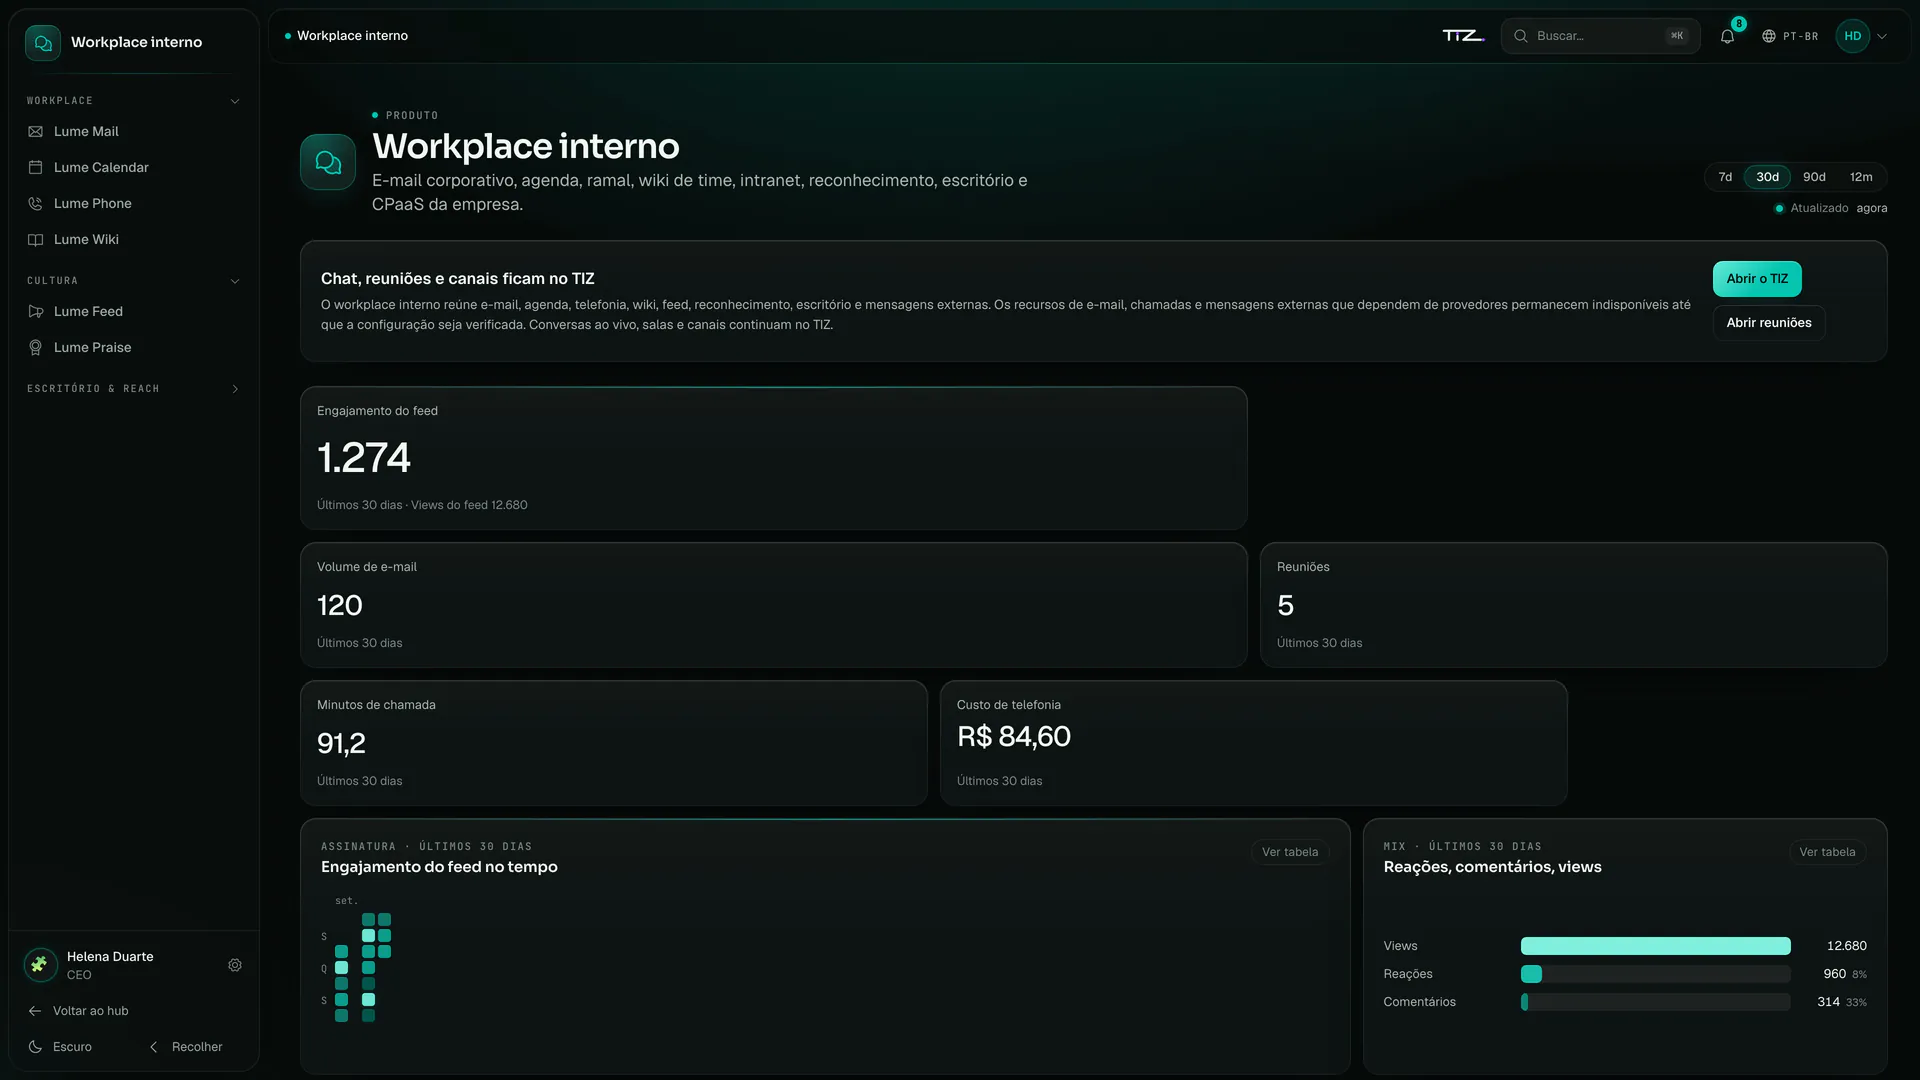Open settings gear next to Helena Duarte
Image resolution: width=1920 pixels, height=1080 pixels.
tap(235, 965)
